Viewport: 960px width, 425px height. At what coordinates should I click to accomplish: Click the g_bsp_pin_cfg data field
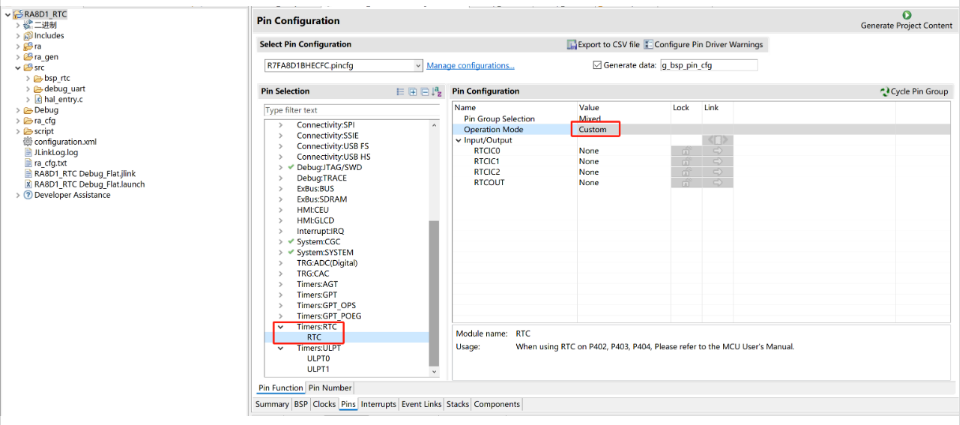pyautogui.click(x=708, y=65)
